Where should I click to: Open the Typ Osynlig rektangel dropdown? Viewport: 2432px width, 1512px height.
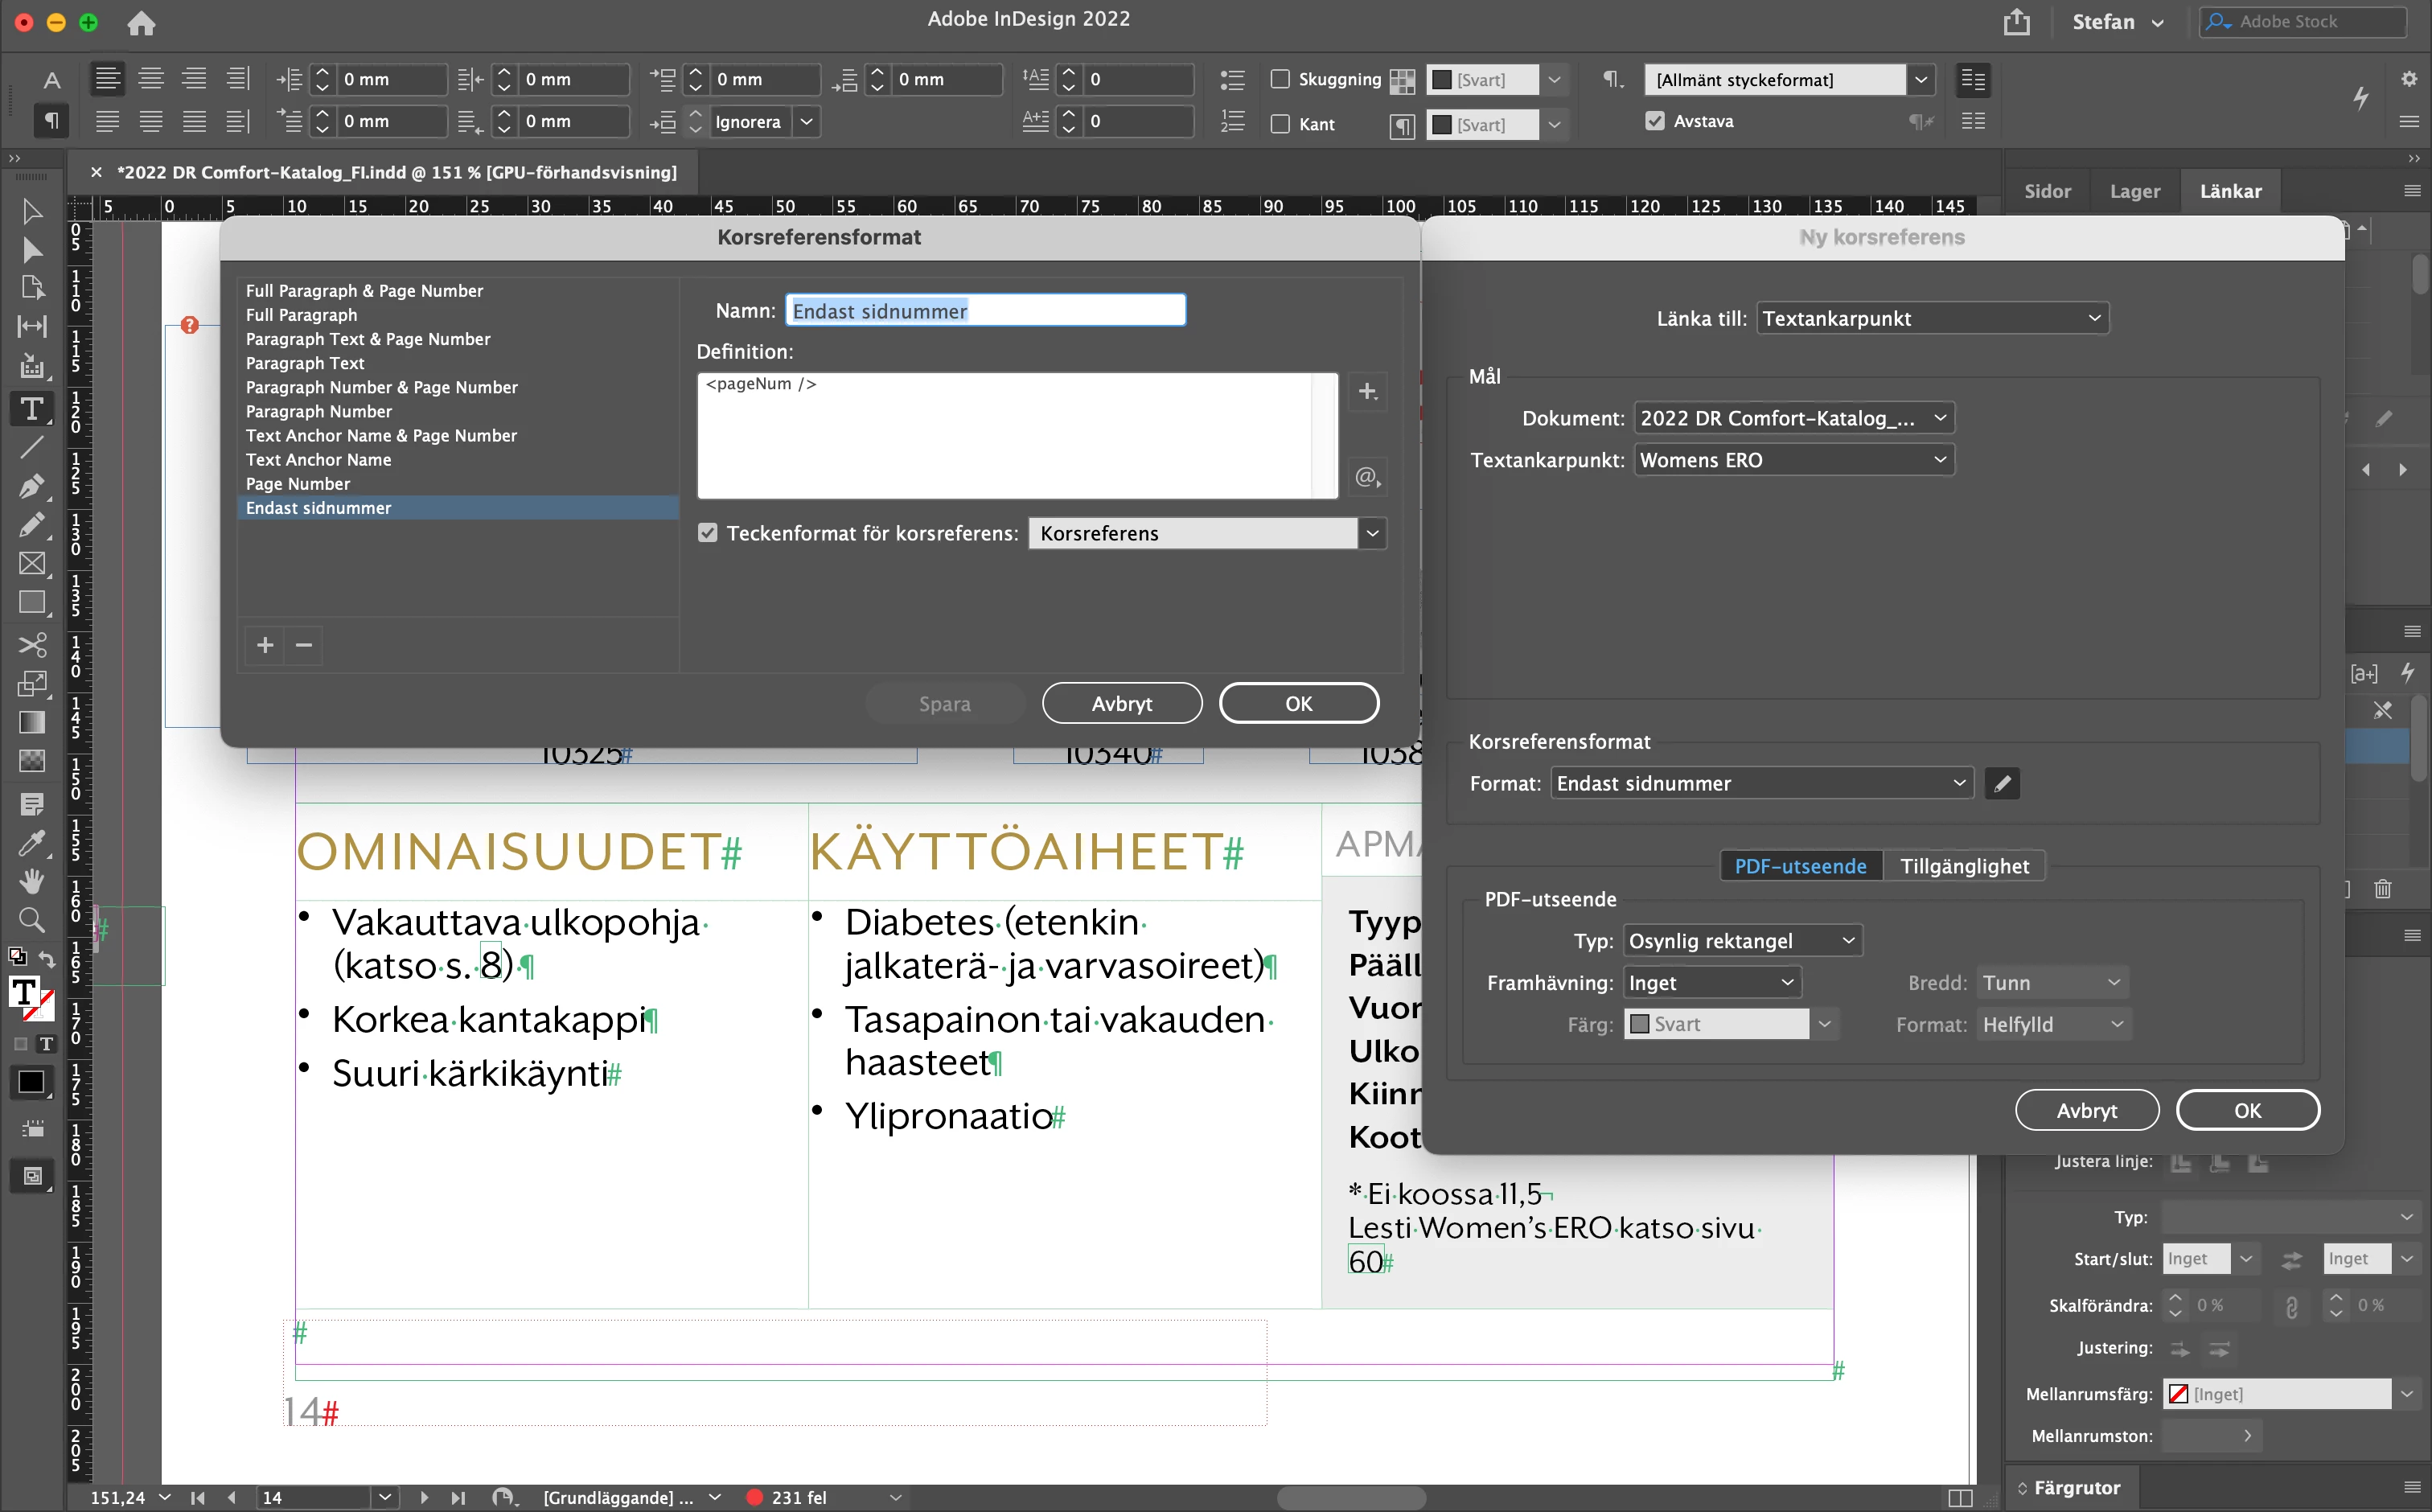click(1742, 941)
